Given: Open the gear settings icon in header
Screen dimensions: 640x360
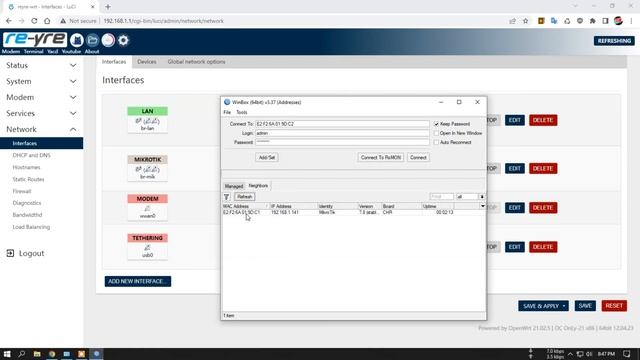Looking at the screenshot, I should (x=123, y=40).
